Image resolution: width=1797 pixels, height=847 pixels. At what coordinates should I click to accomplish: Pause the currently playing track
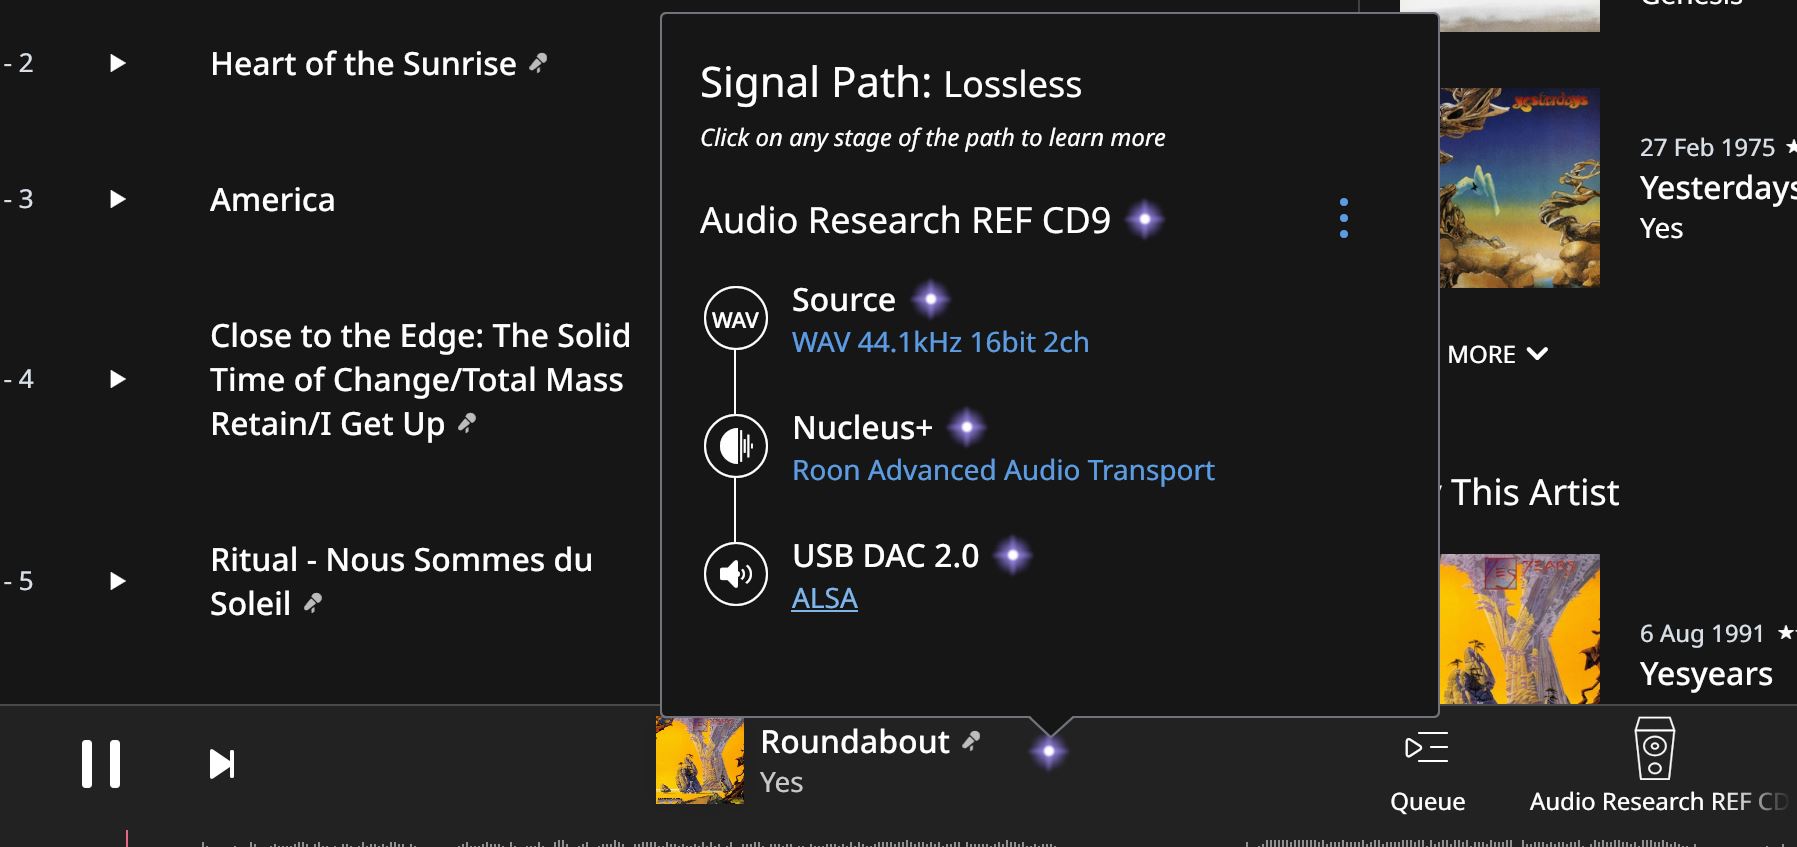(x=101, y=764)
